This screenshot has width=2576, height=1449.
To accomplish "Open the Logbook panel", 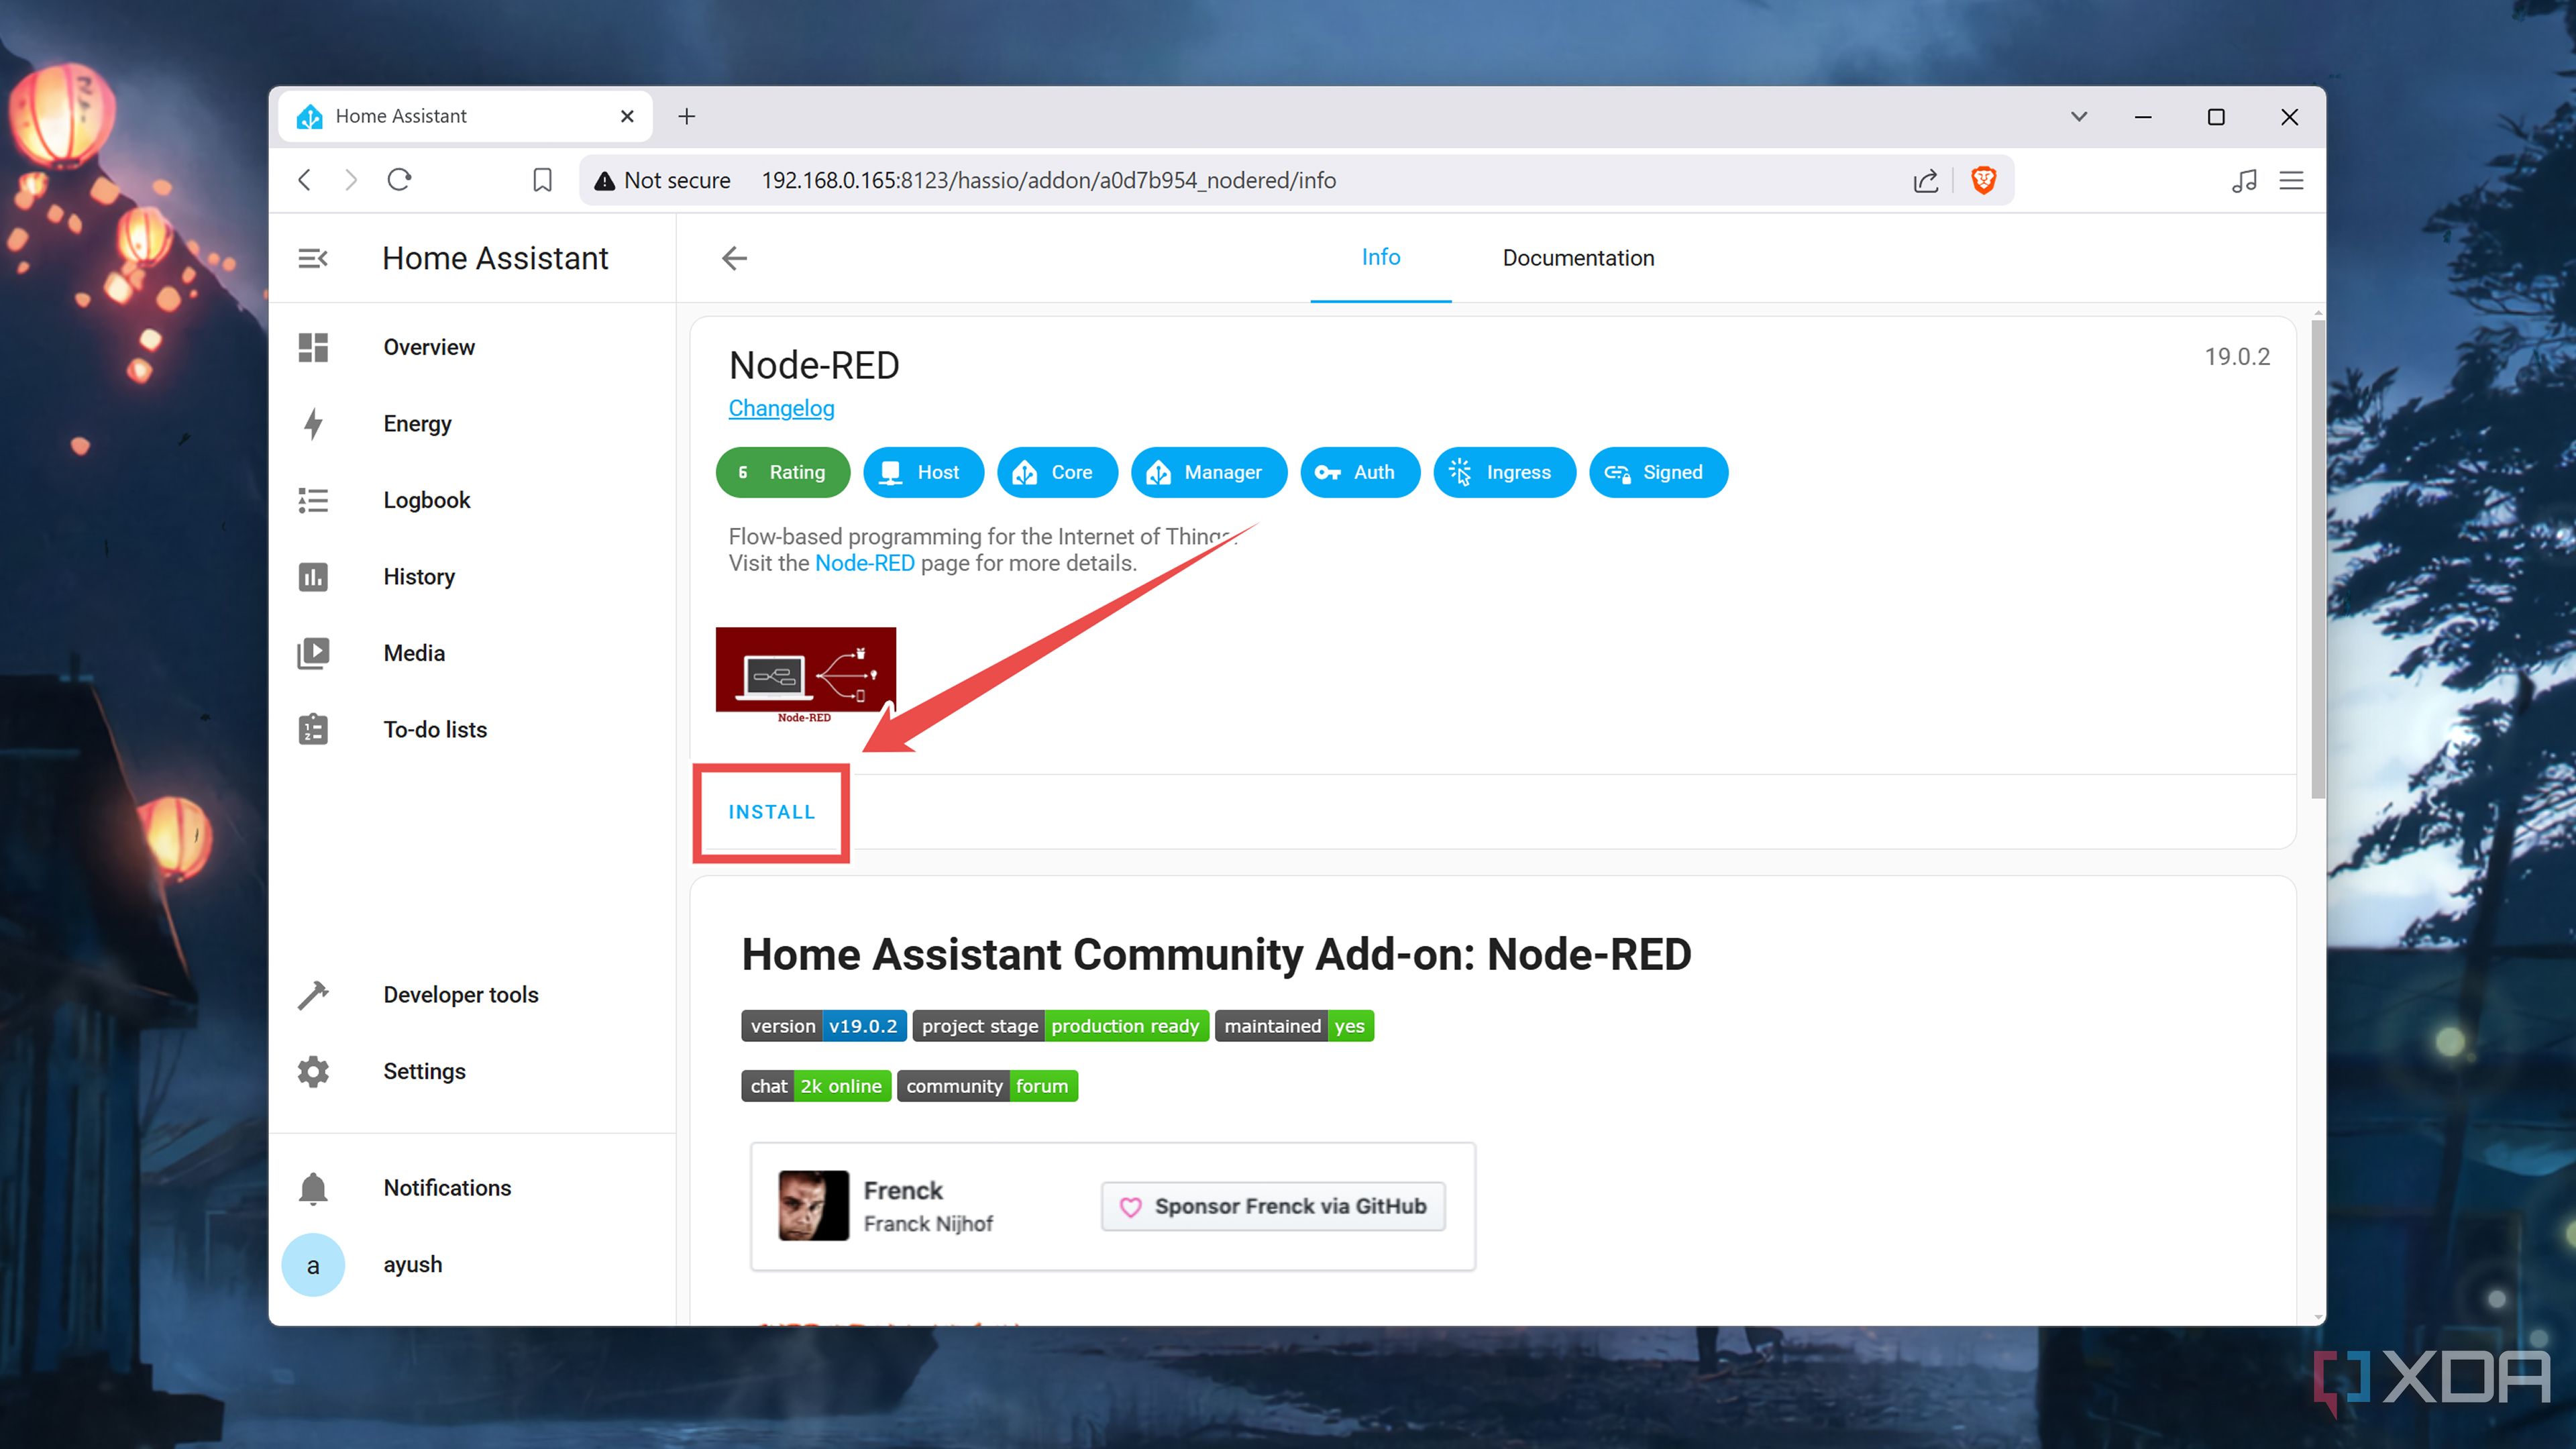I will (426, 500).
